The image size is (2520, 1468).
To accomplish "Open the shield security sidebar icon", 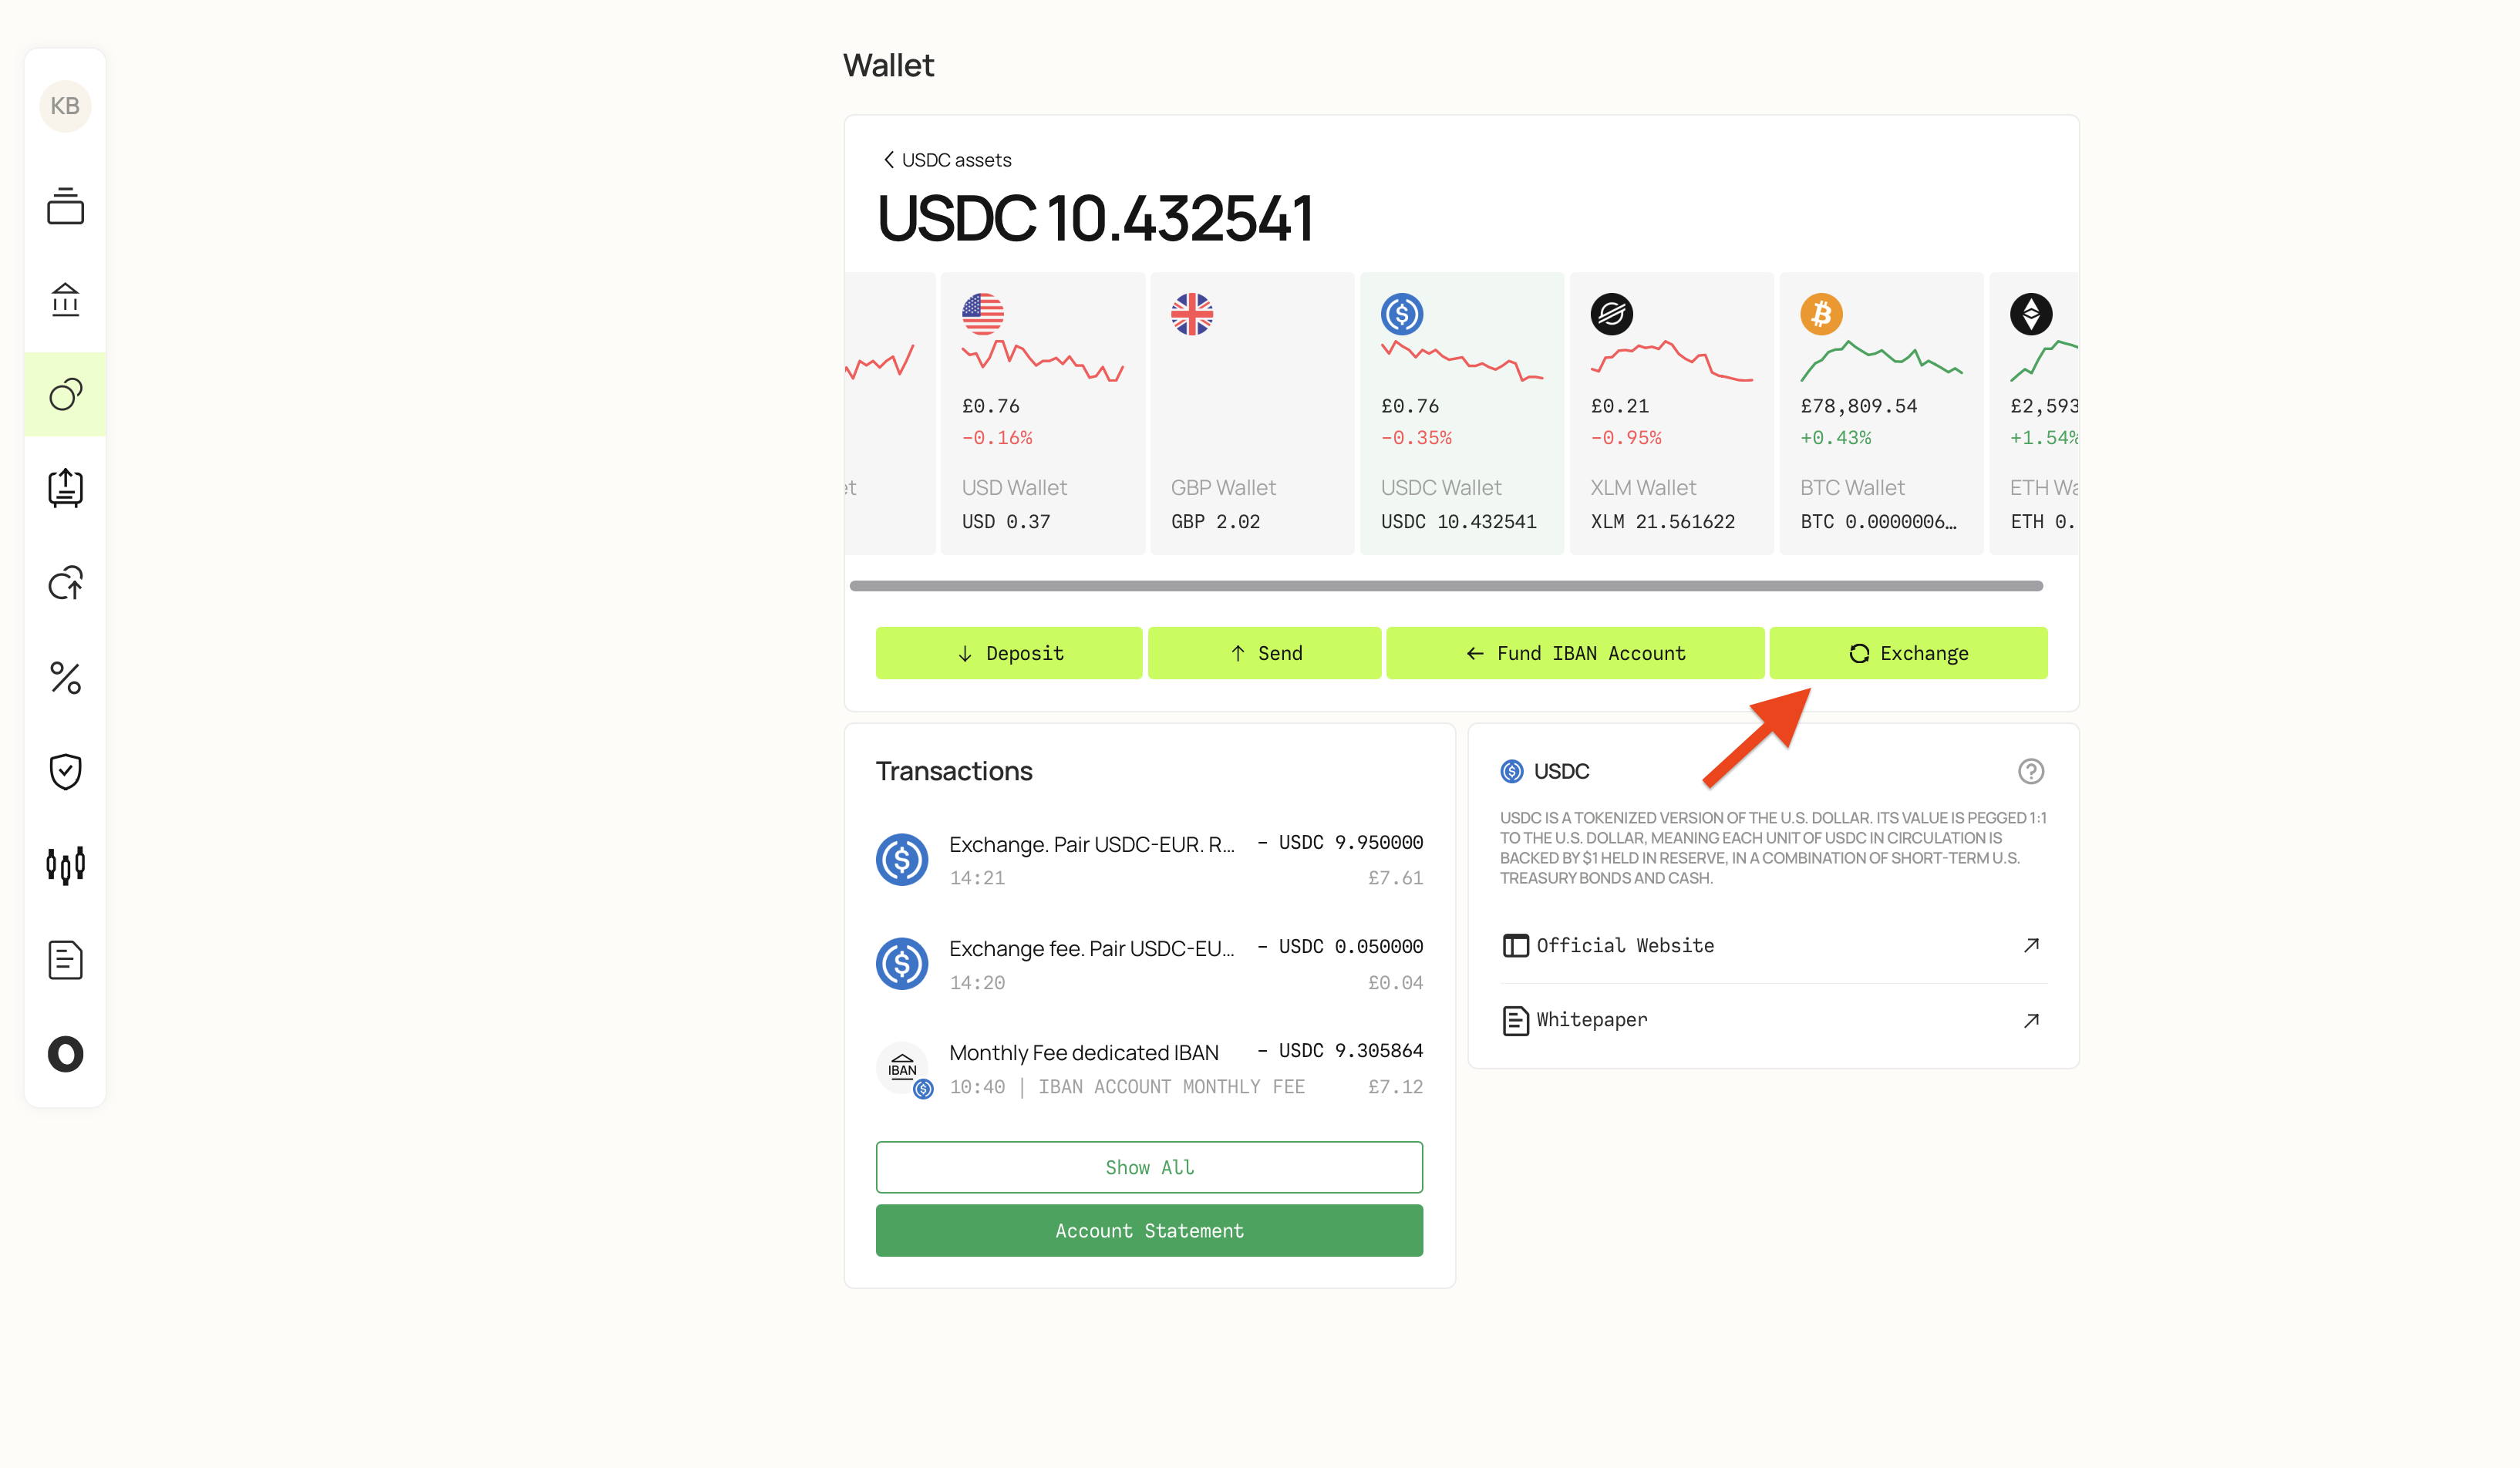I will (x=65, y=771).
